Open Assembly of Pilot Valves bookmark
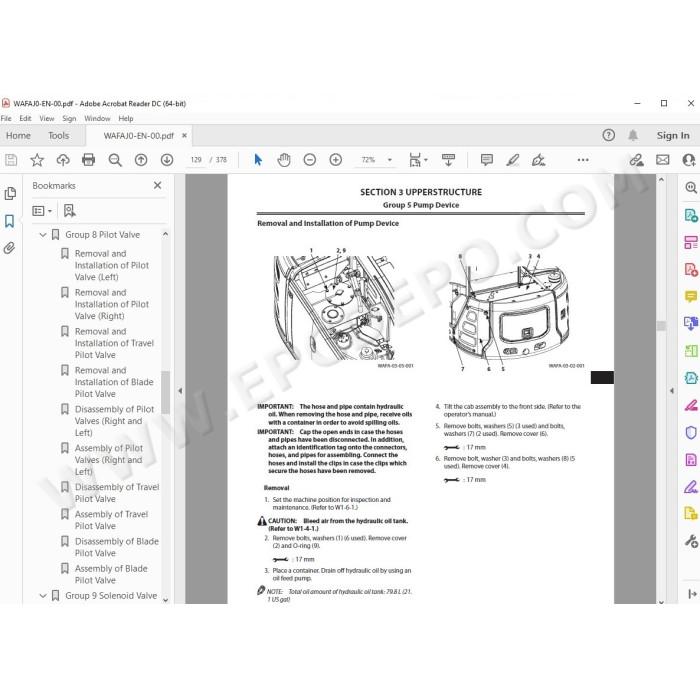Viewport: 700px width, 700px height. (109, 459)
